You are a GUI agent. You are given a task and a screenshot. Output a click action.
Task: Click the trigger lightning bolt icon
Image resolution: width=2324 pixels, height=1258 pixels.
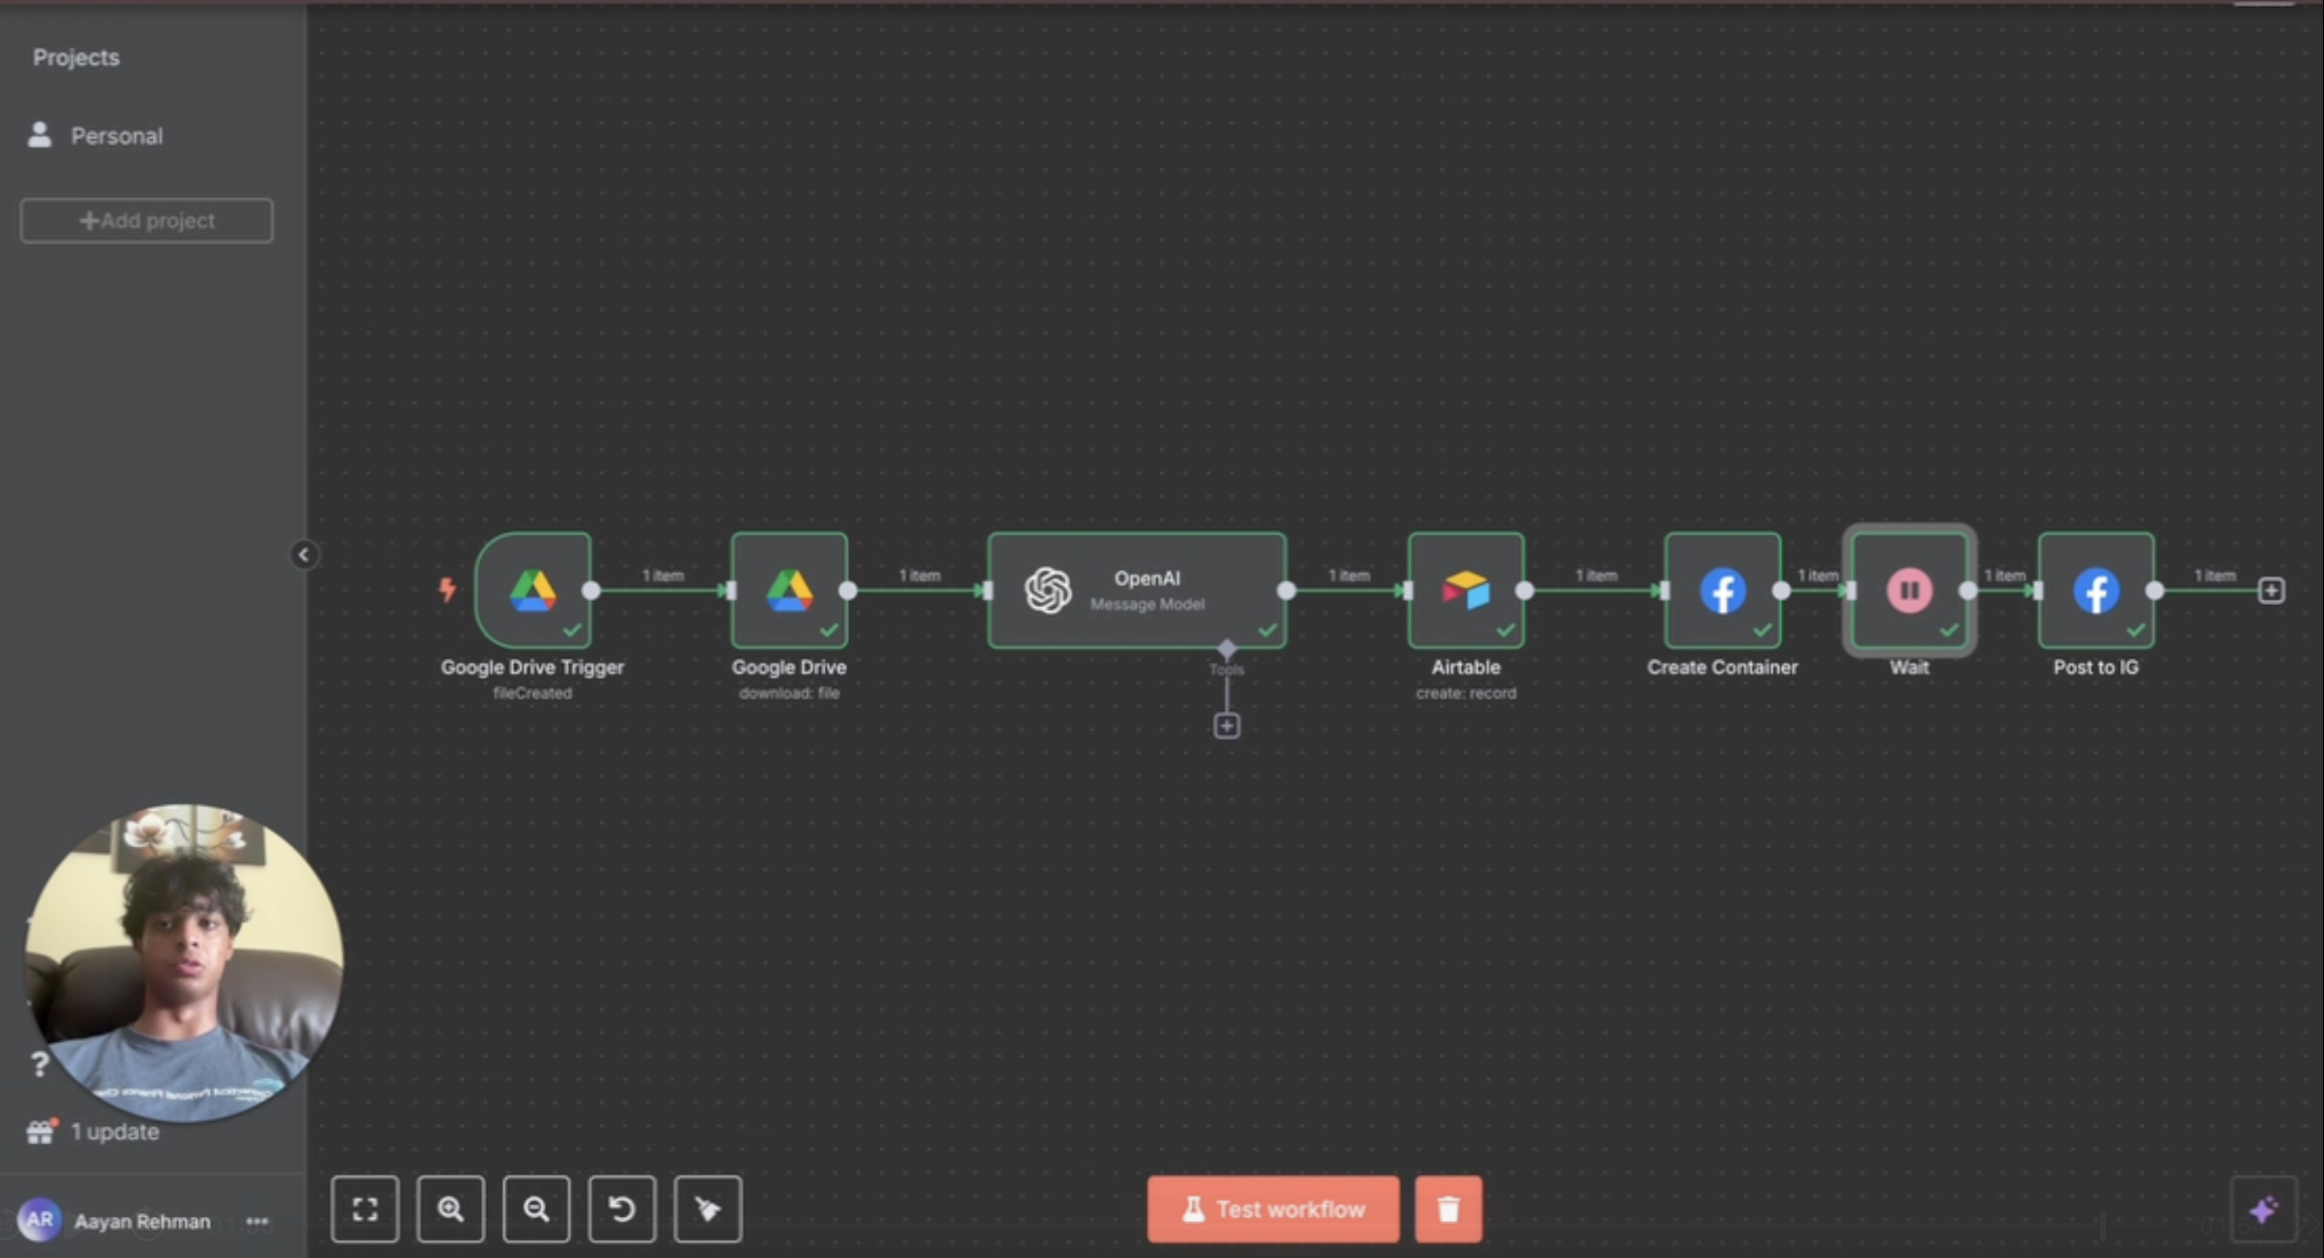447,589
